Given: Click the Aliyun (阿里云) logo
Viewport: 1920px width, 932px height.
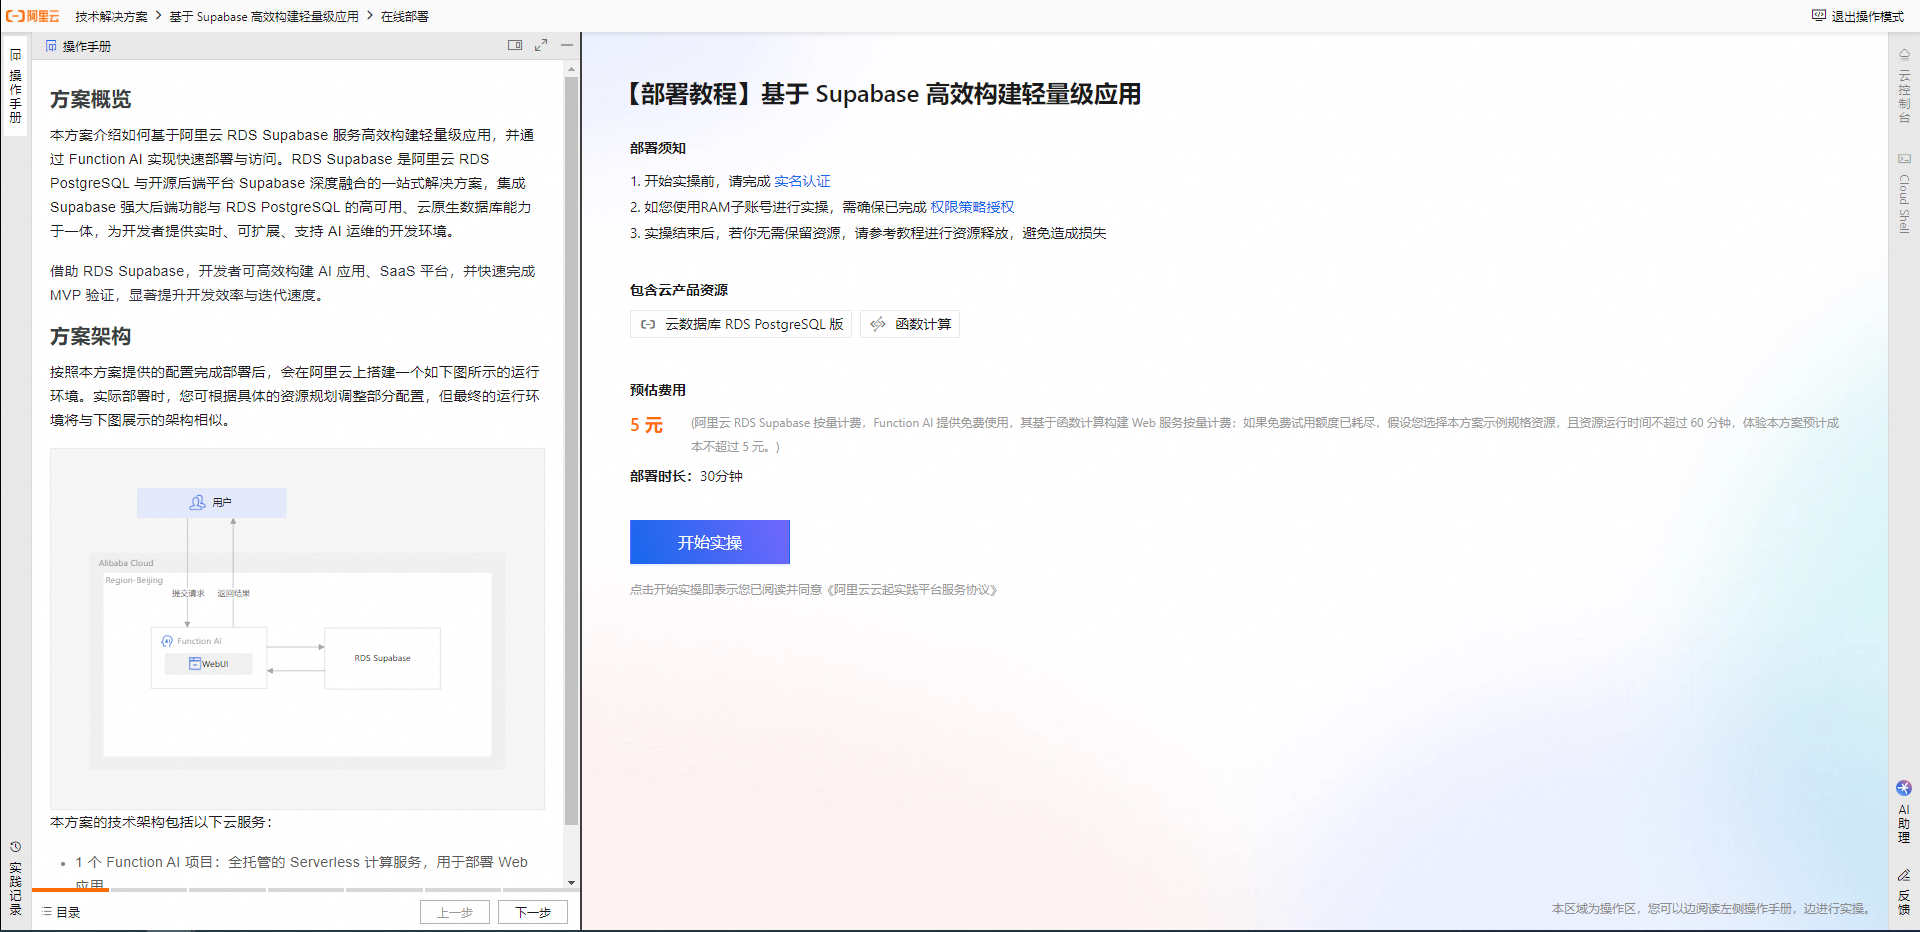Looking at the screenshot, I should pyautogui.click(x=33, y=16).
